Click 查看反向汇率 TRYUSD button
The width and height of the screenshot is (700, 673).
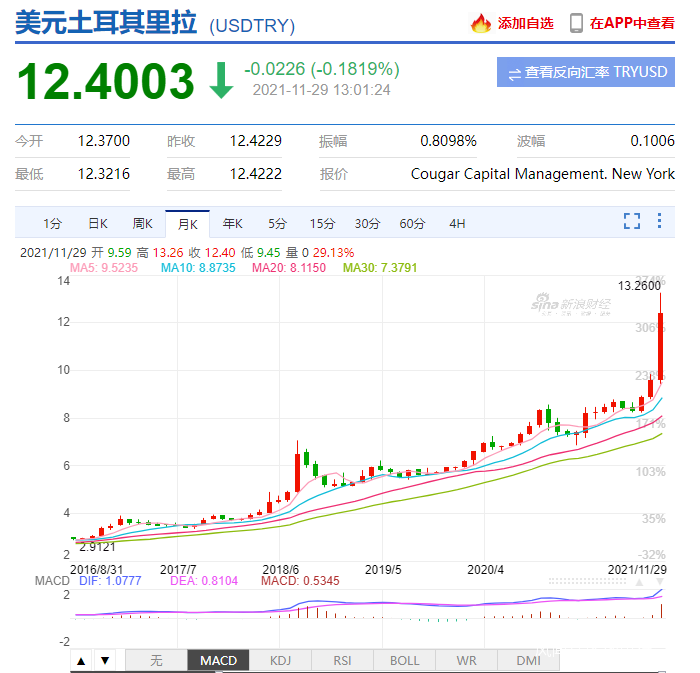586,72
